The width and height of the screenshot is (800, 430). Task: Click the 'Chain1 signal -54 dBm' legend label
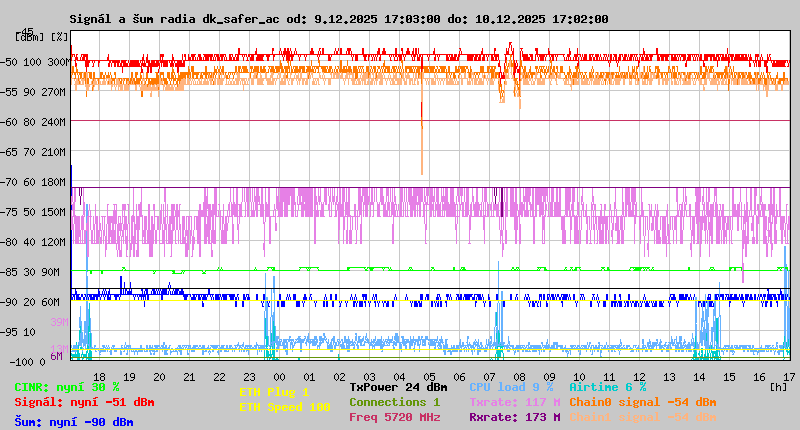coord(643,417)
